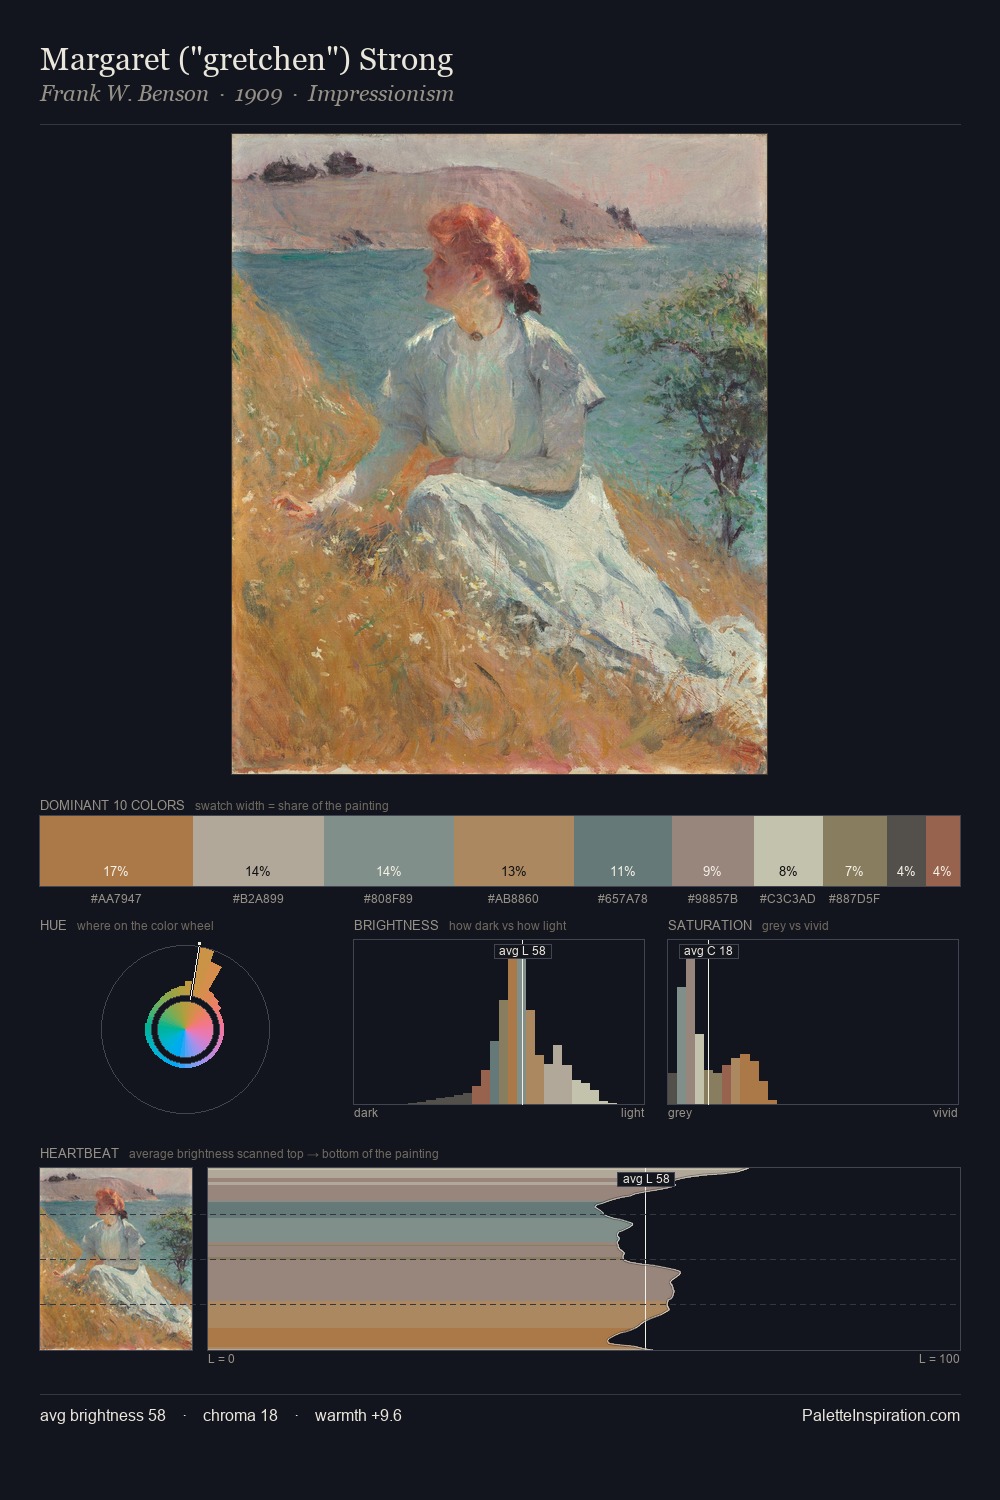Choose the 13% tan swatch #AB8860

coord(514,851)
